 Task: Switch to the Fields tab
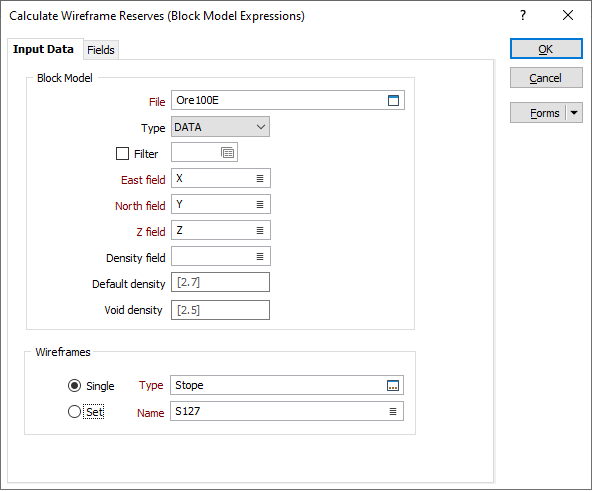pos(101,50)
